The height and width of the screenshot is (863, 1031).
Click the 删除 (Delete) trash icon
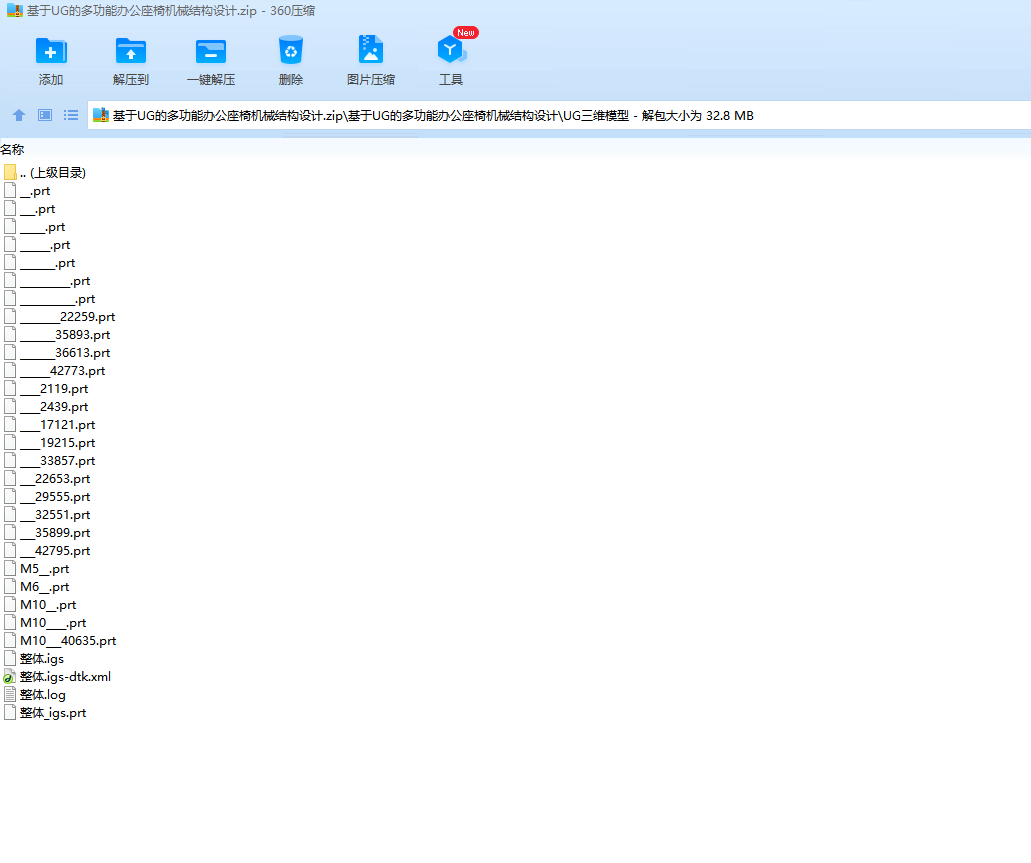tap(291, 50)
